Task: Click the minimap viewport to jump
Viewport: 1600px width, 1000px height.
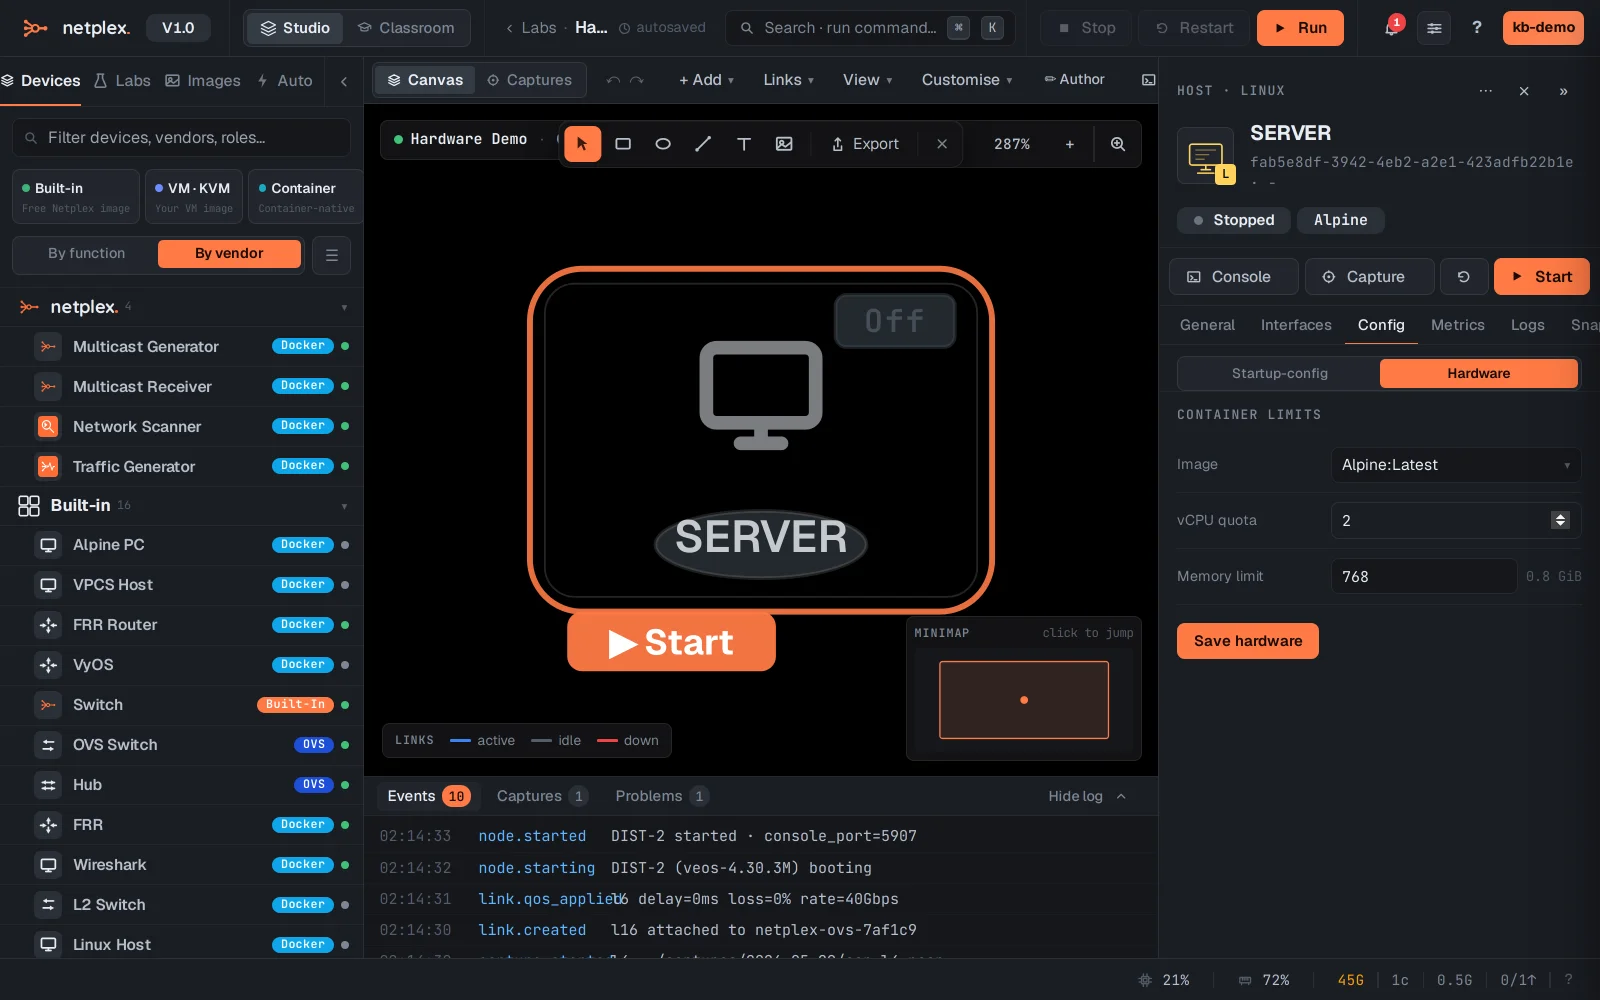Action: click(1023, 700)
